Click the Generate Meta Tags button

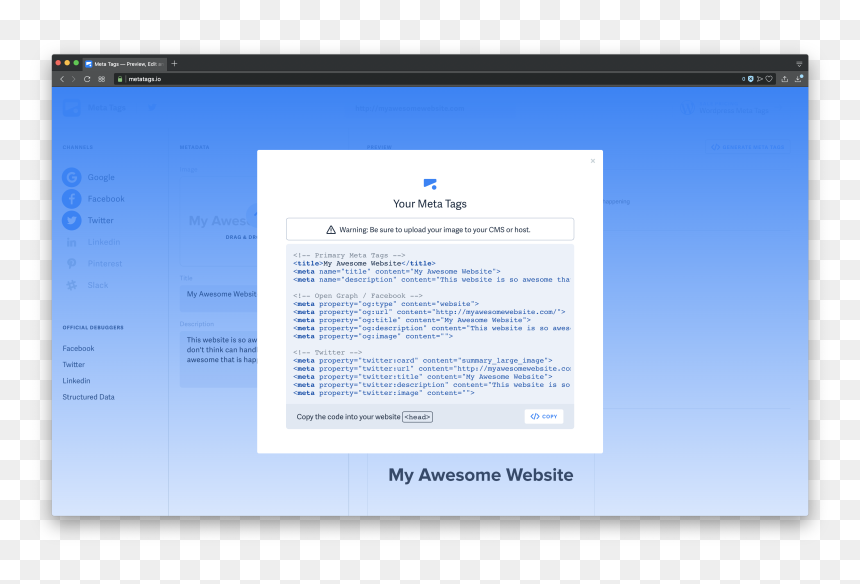point(748,147)
